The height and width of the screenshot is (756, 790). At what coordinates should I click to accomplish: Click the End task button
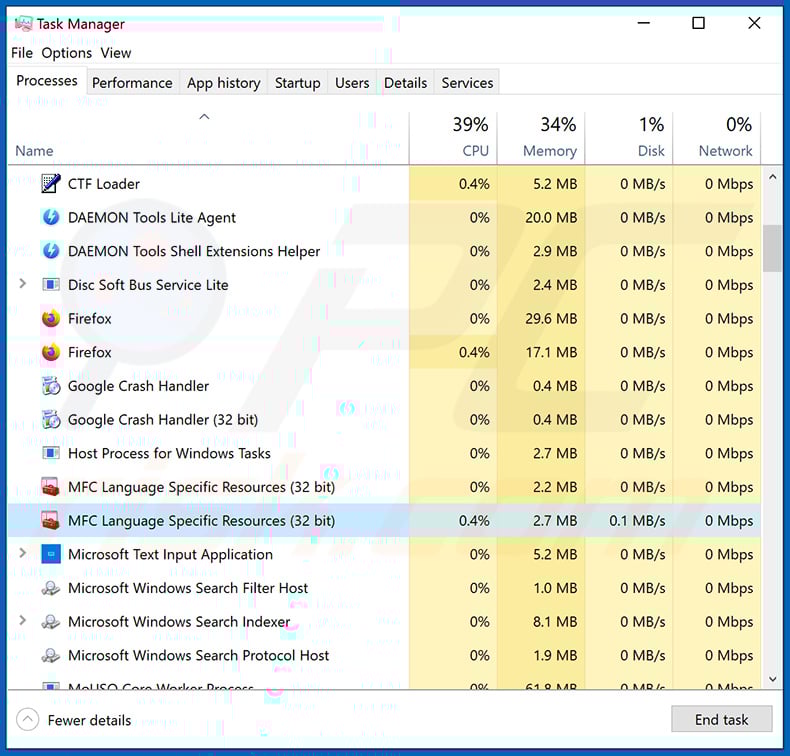(x=721, y=719)
